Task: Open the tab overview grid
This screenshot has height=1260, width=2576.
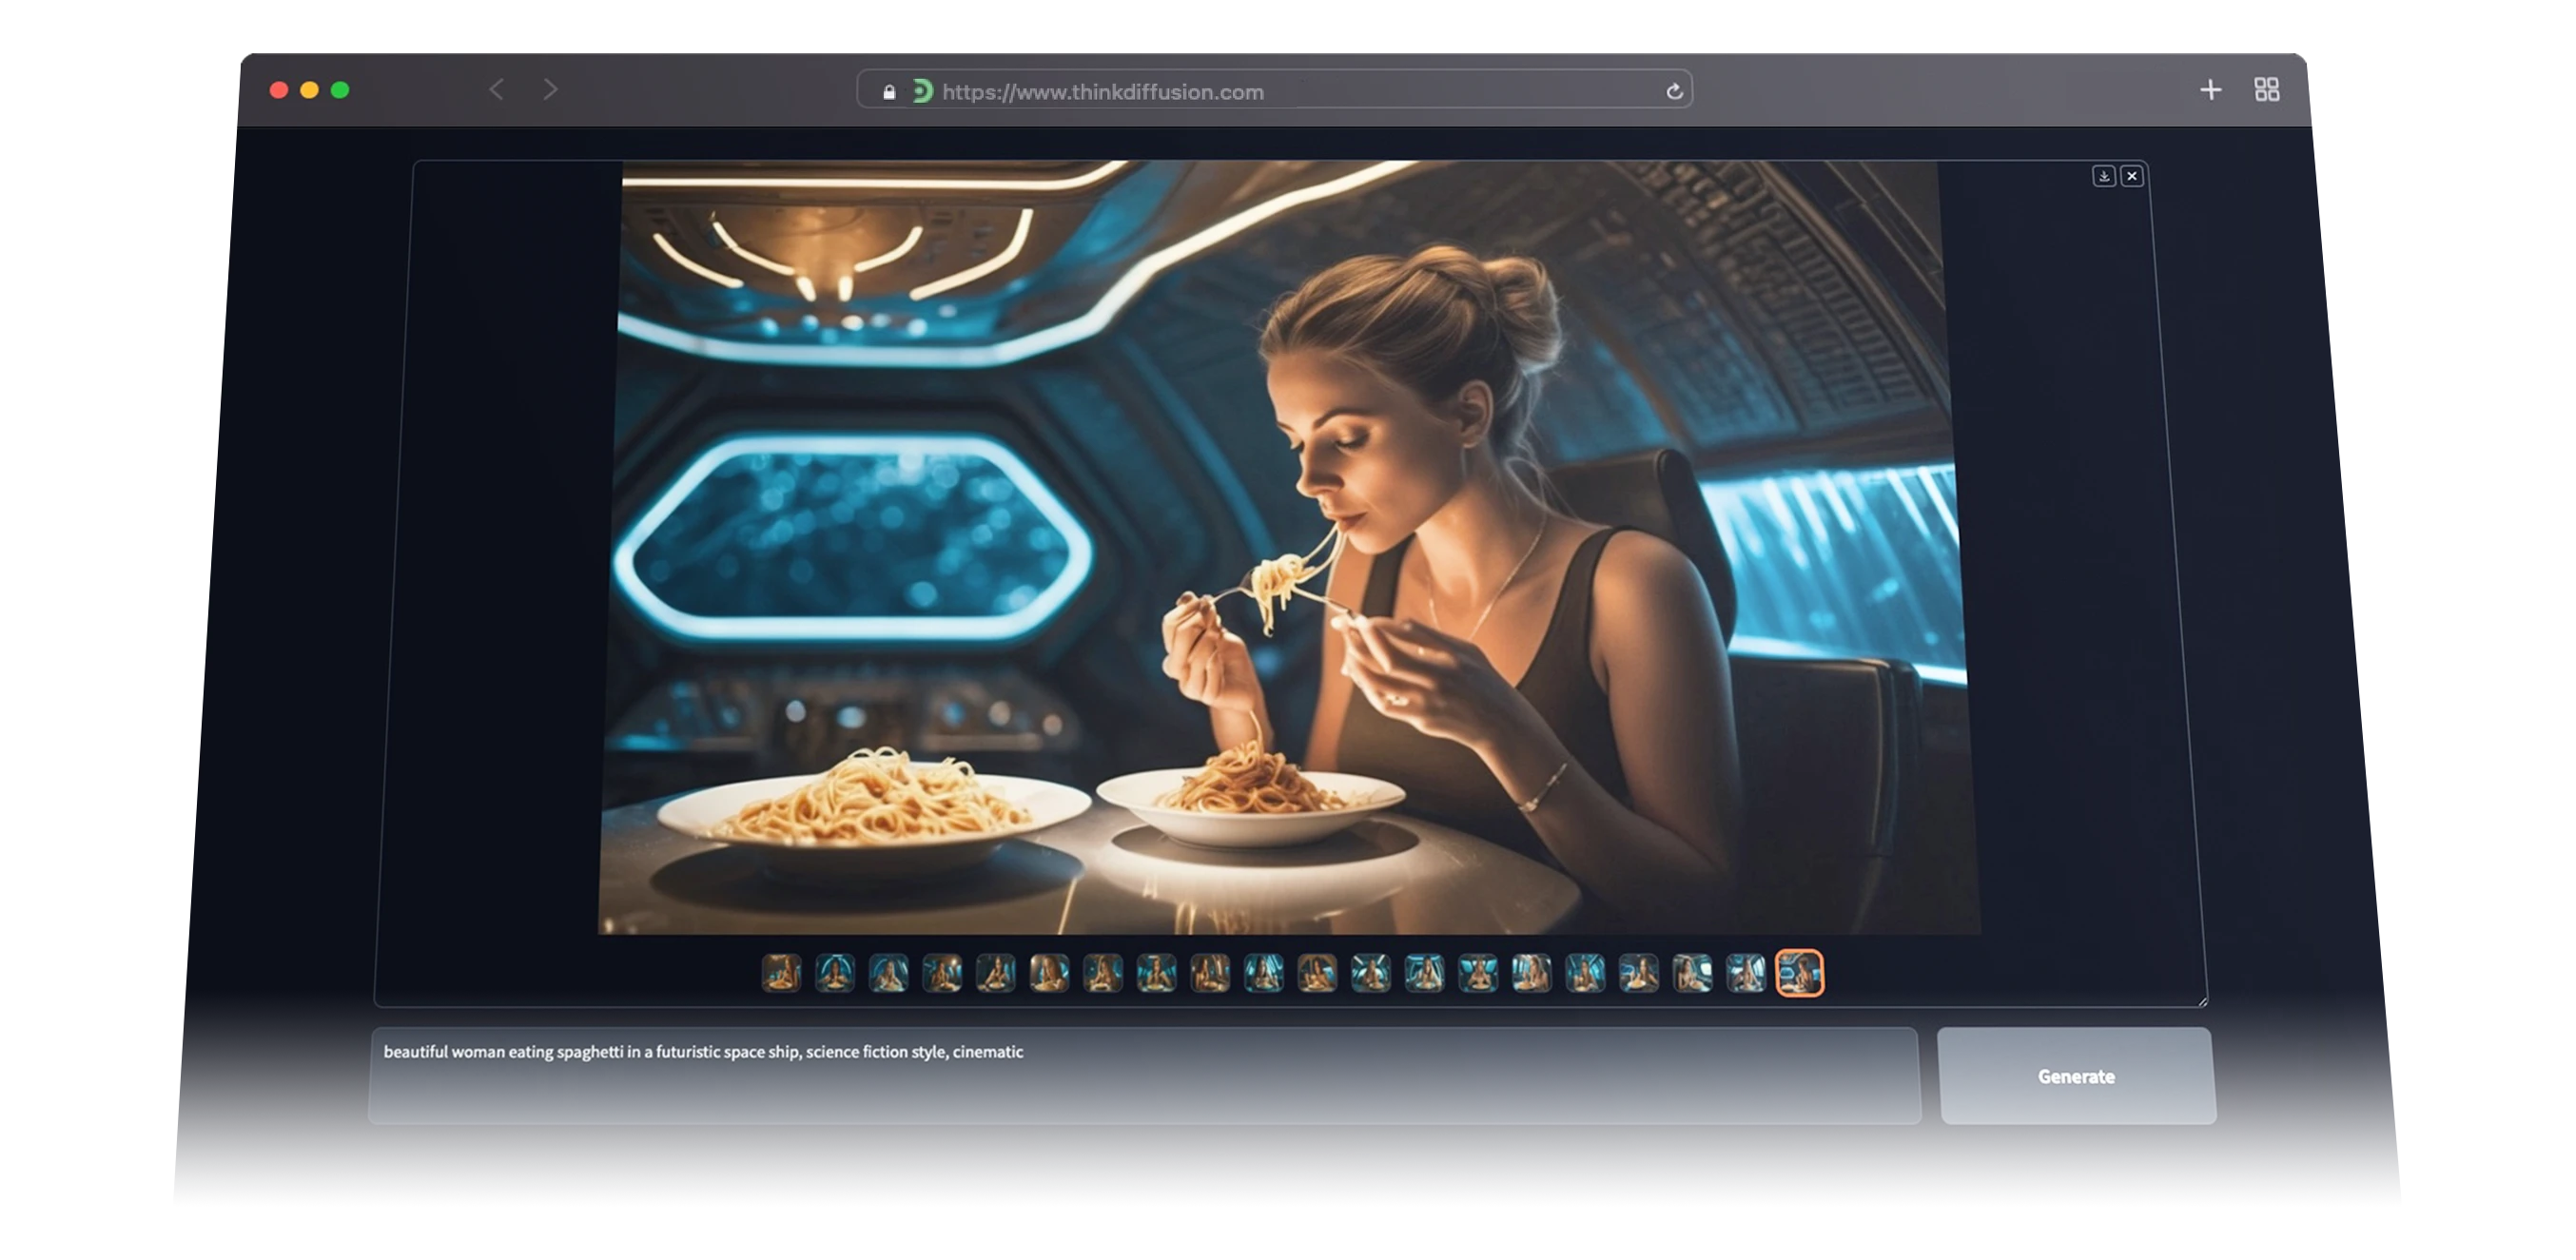Action: [2266, 90]
